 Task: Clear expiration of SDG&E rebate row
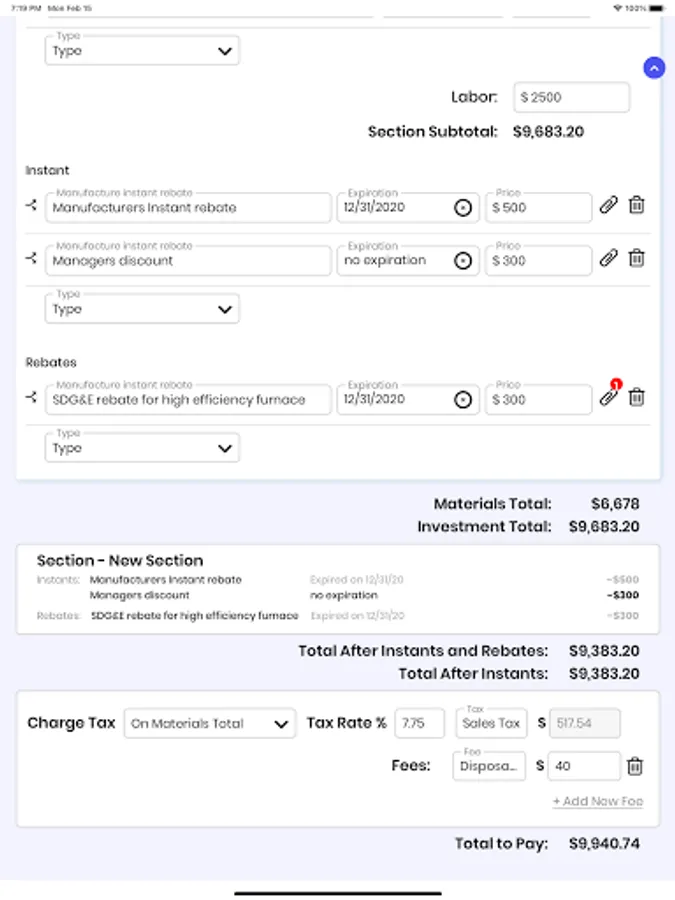[462, 399]
